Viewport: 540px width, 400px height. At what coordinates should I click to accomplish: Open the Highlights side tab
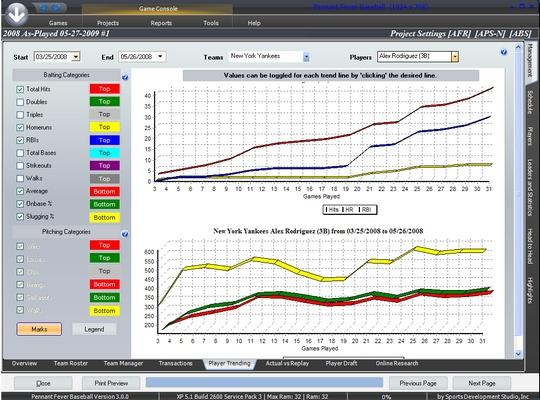tap(530, 290)
